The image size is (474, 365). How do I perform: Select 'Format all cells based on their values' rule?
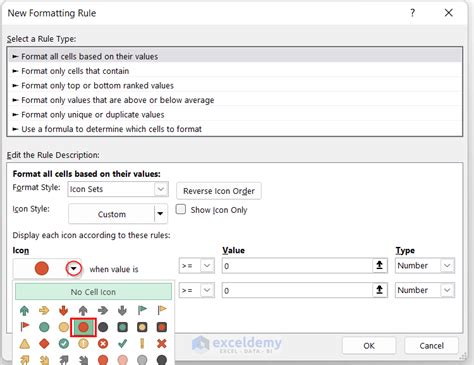click(x=235, y=56)
